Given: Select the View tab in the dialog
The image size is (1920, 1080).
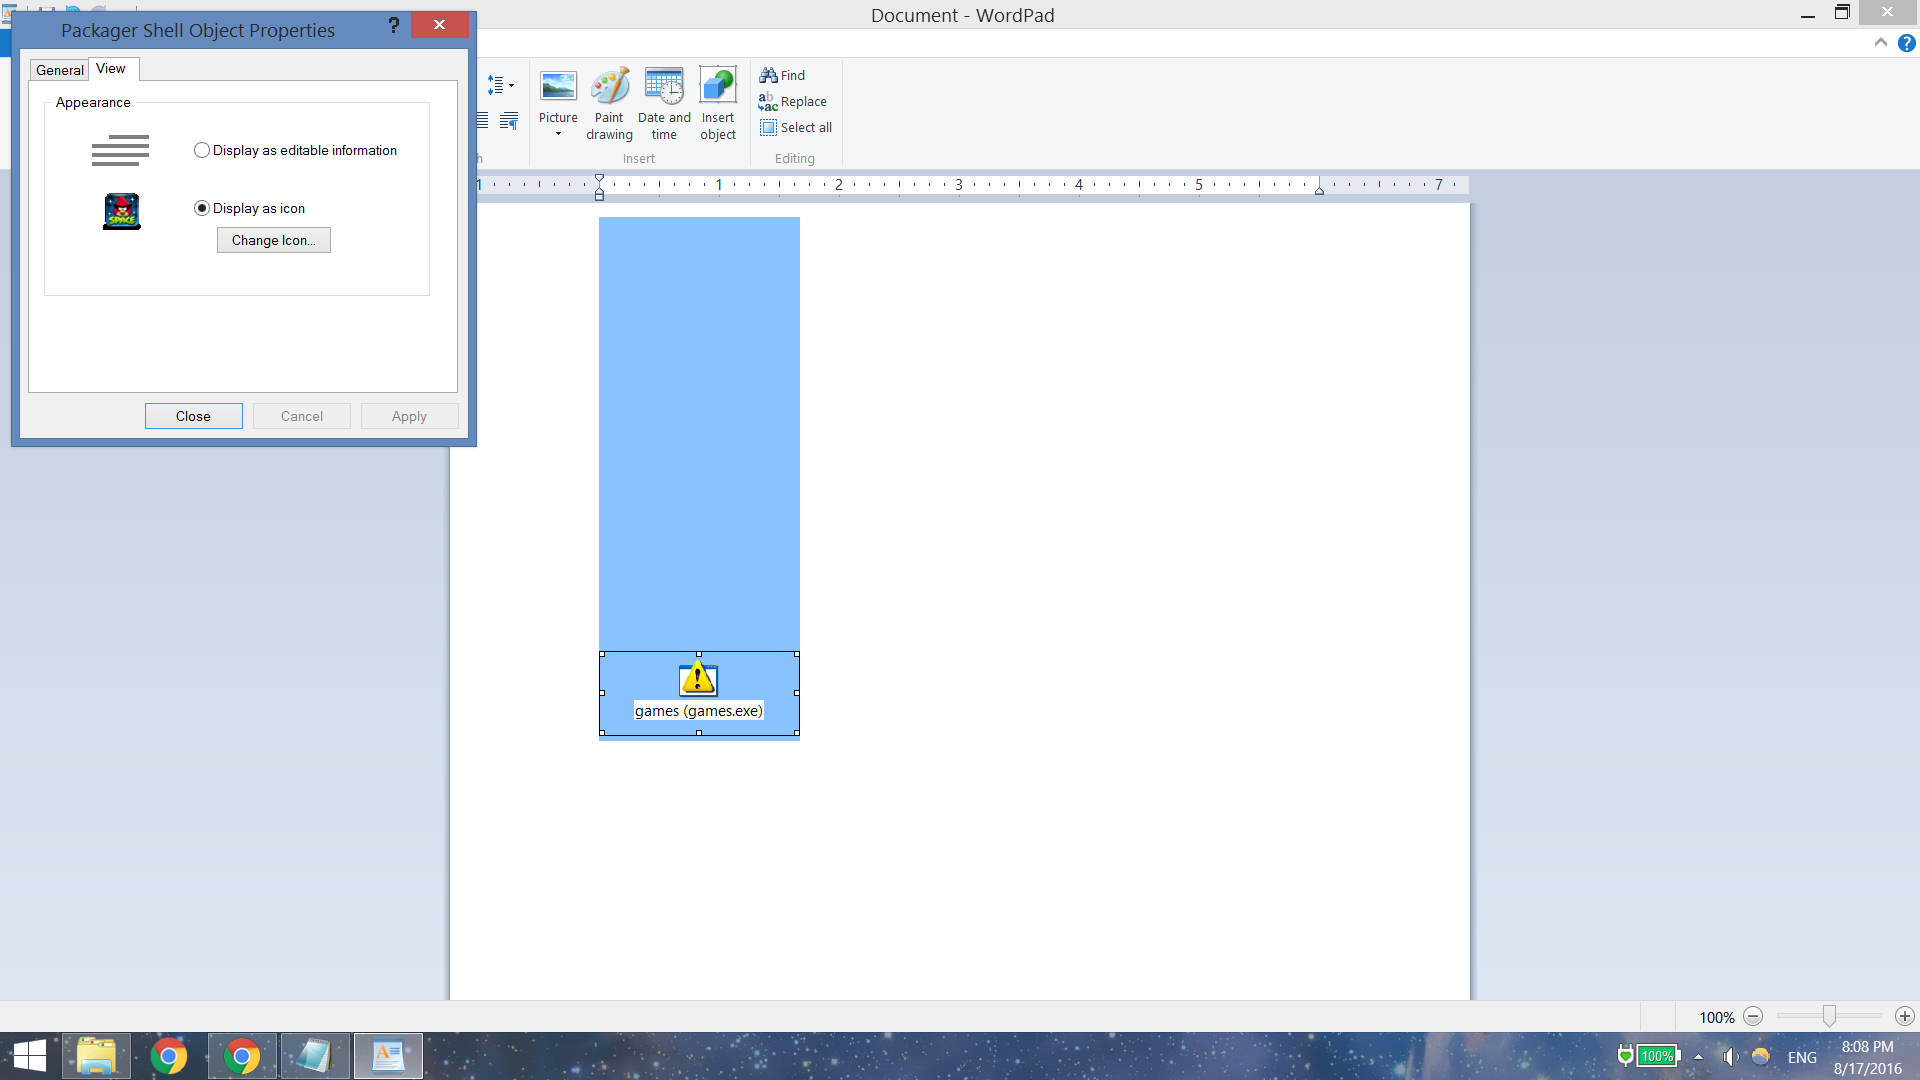Looking at the screenshot, I should point(111,69).
